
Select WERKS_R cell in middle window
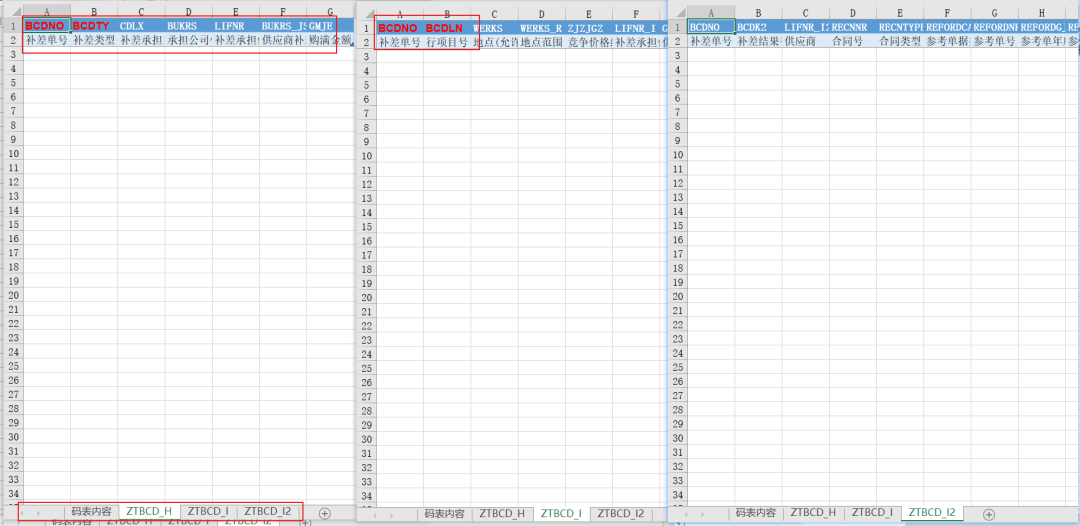tap(541, 28)
